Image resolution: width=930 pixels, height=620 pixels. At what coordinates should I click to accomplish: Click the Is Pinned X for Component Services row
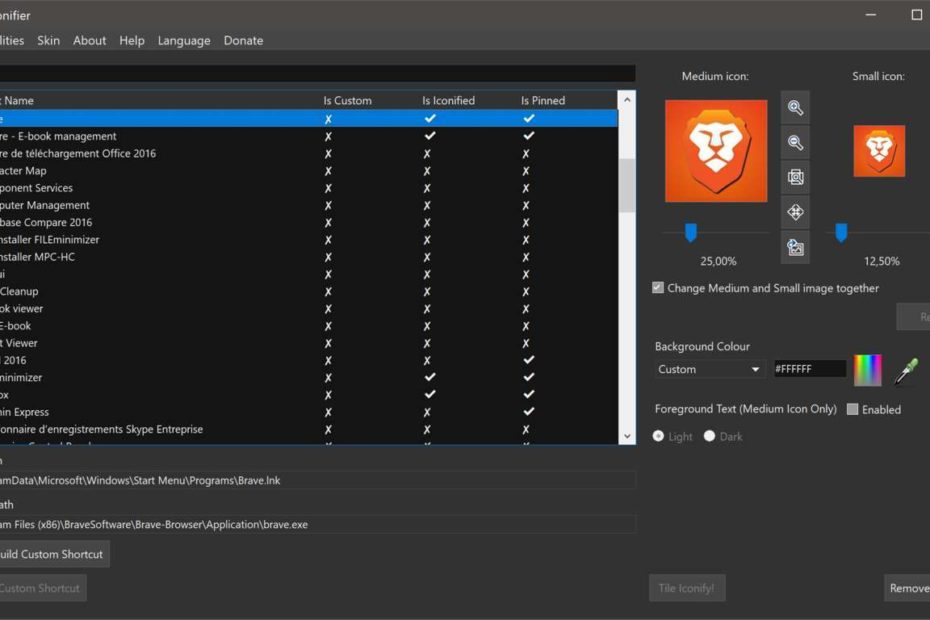(525, 188)
